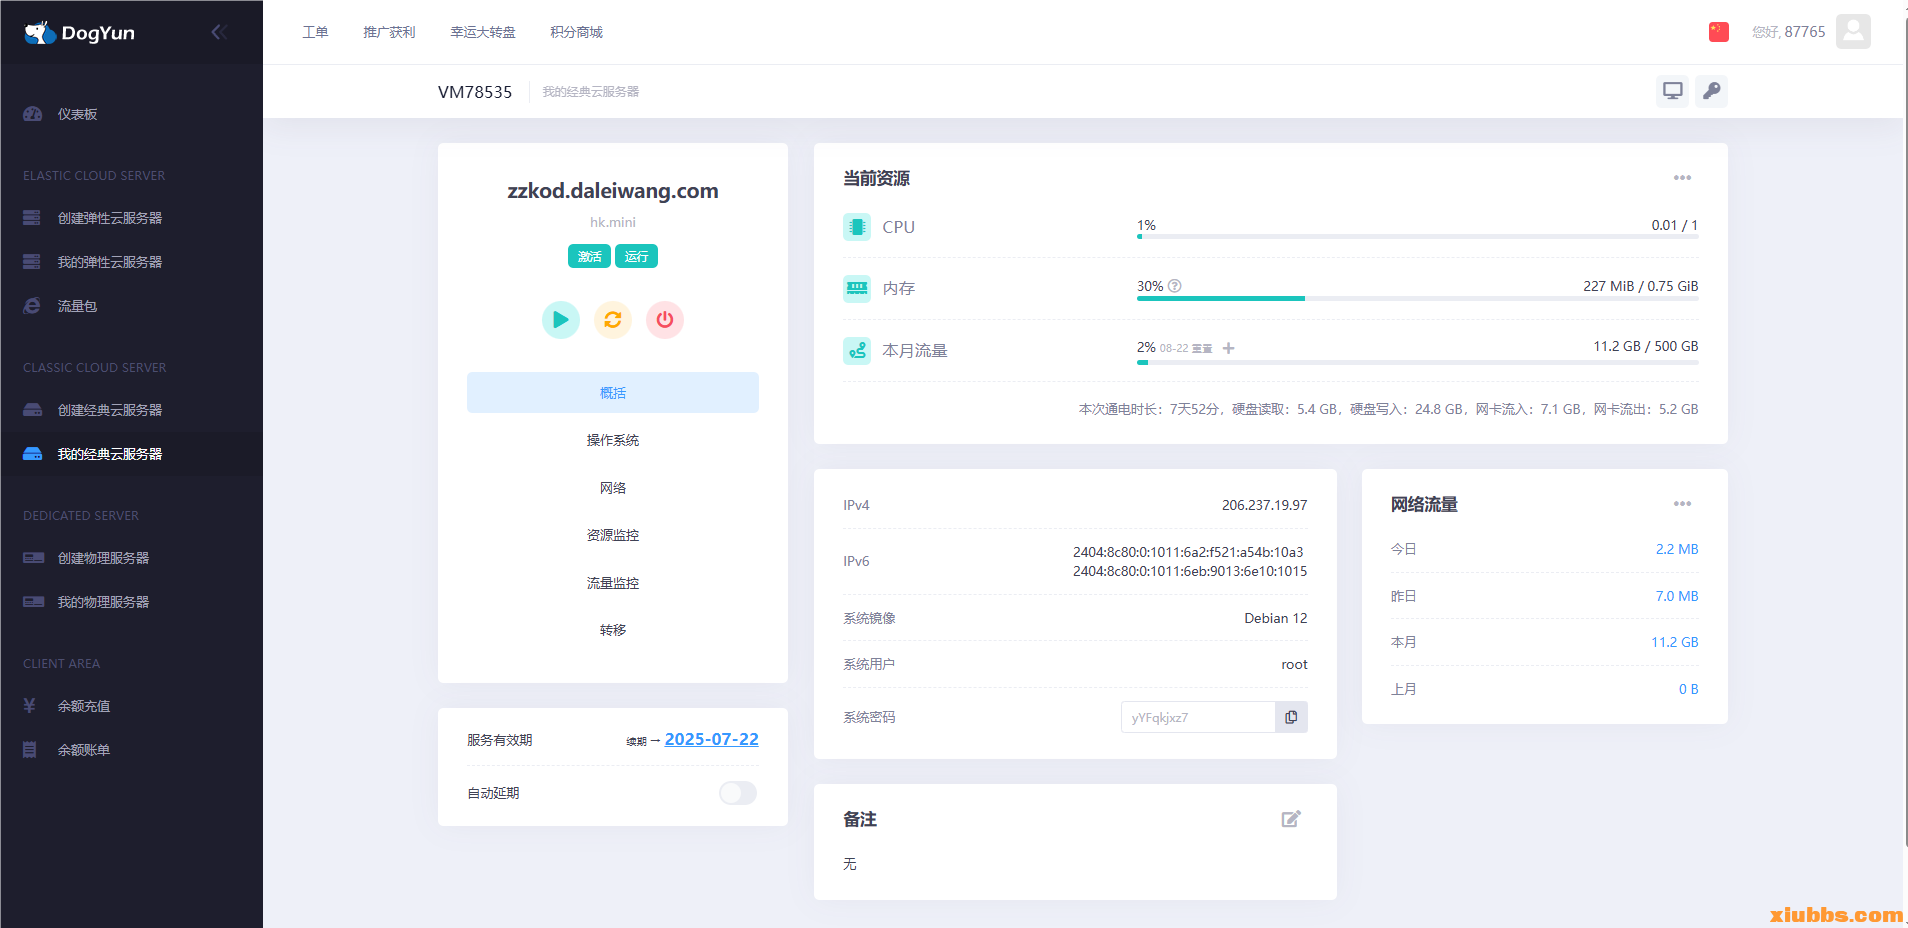
Task: Click the plus icon beside traffic reset
Action: [x=1229, y=348]
